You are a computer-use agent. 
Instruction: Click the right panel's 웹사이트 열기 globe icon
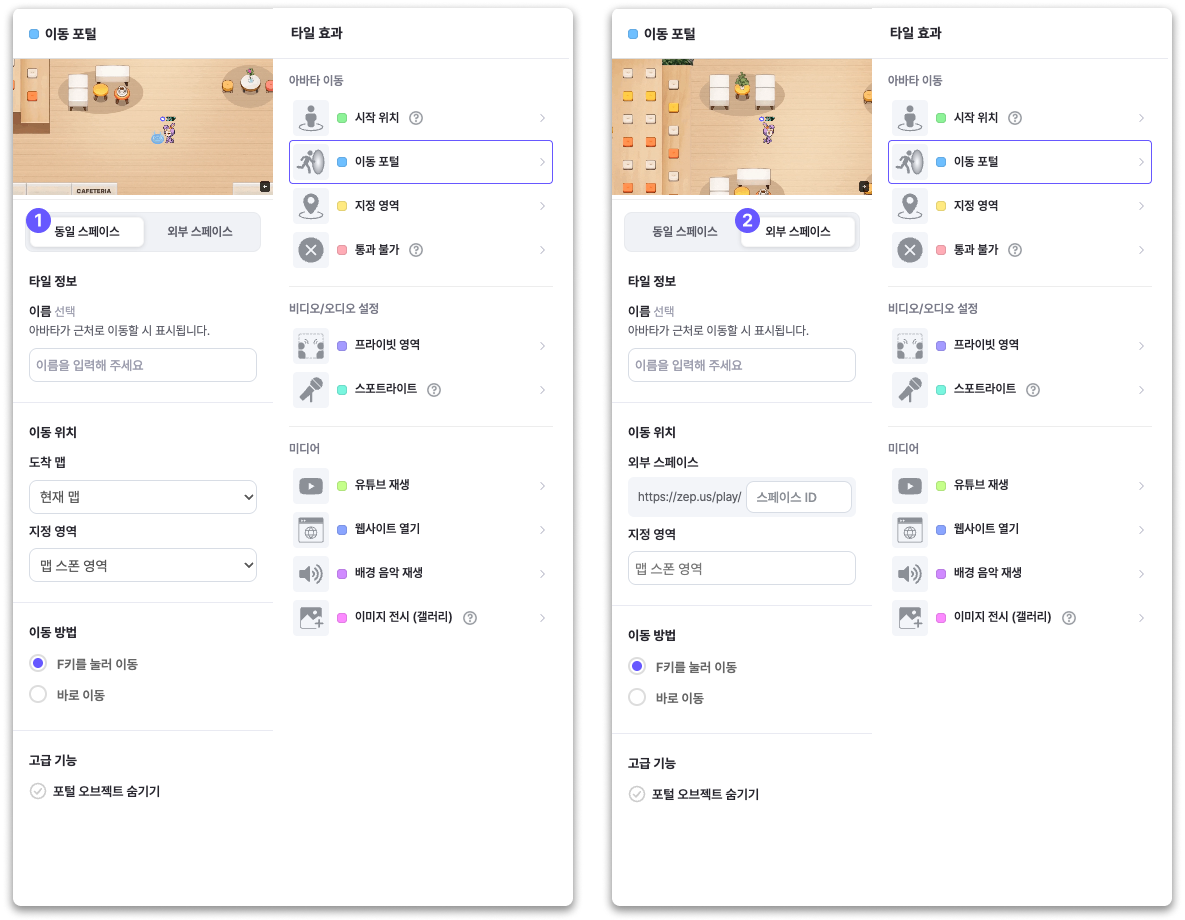coord(910,529)
